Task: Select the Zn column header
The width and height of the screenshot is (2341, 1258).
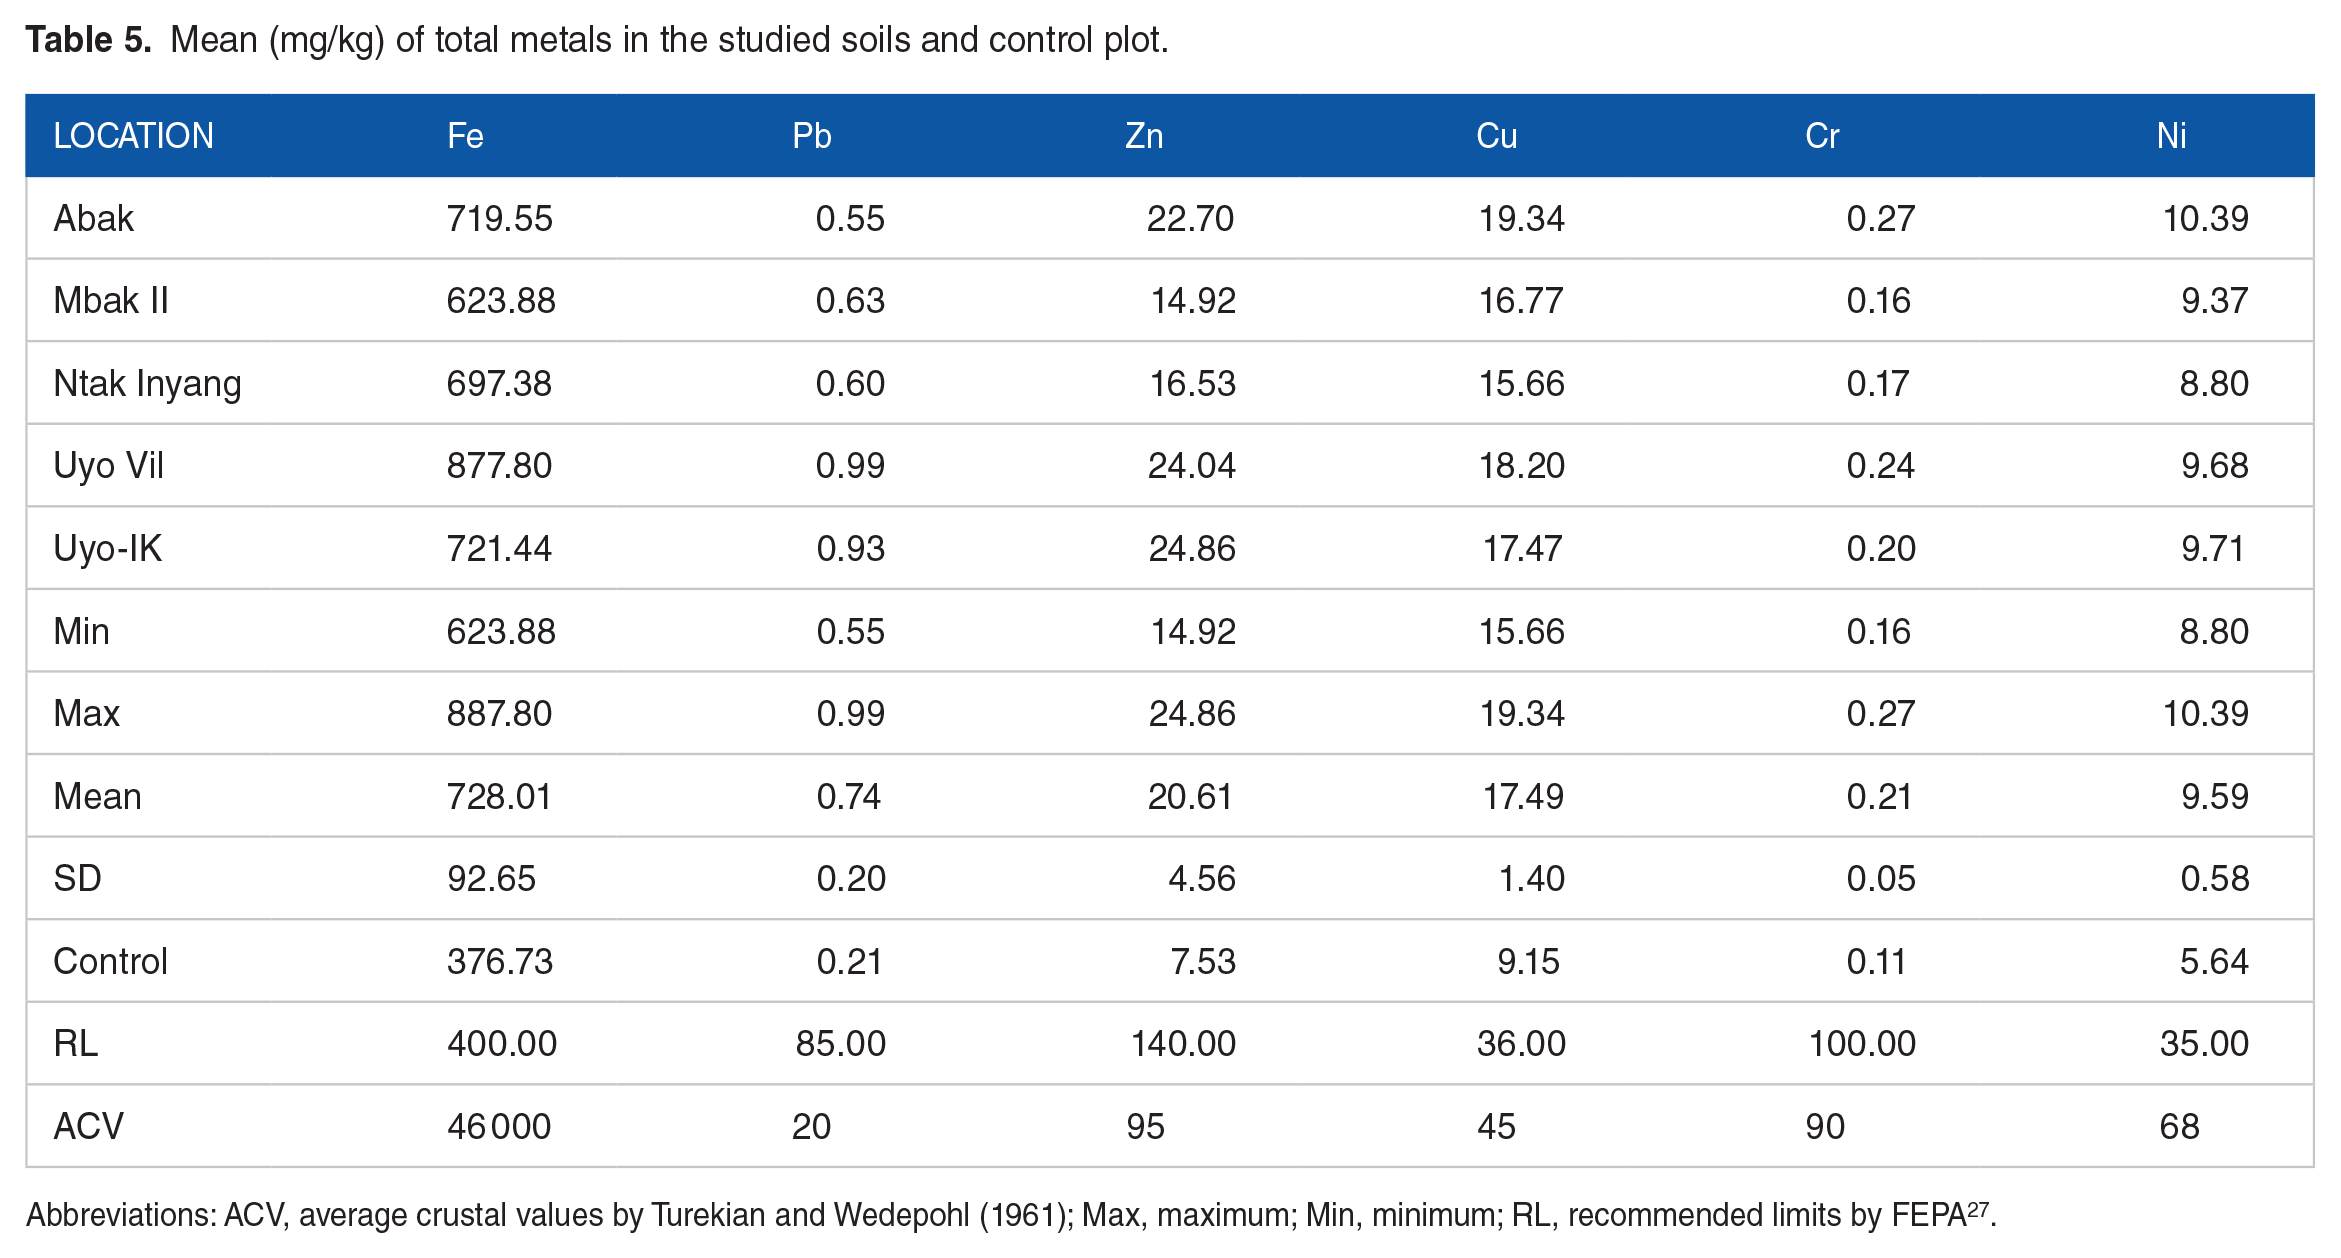Action: coord(1144,136)
